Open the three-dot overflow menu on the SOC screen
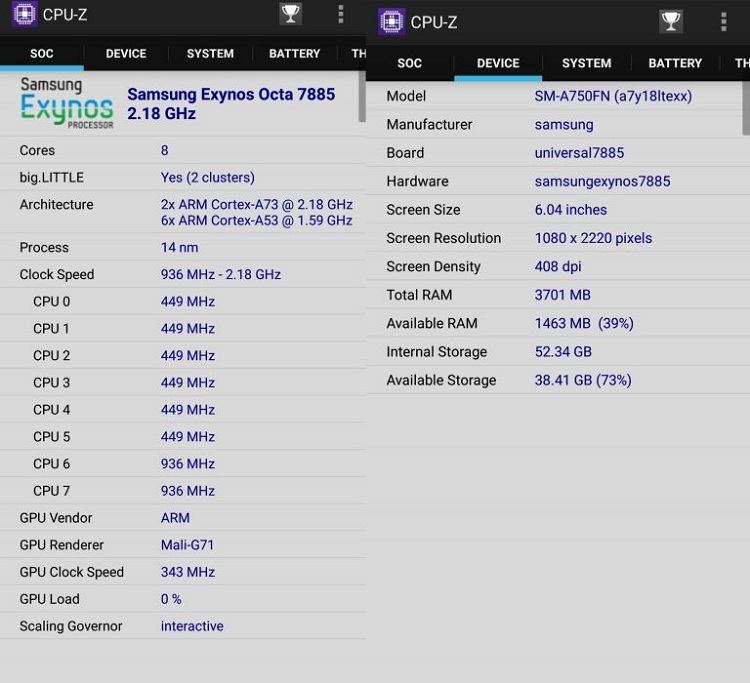The height and width of the screenshot is (683, 750). point(341,14)
